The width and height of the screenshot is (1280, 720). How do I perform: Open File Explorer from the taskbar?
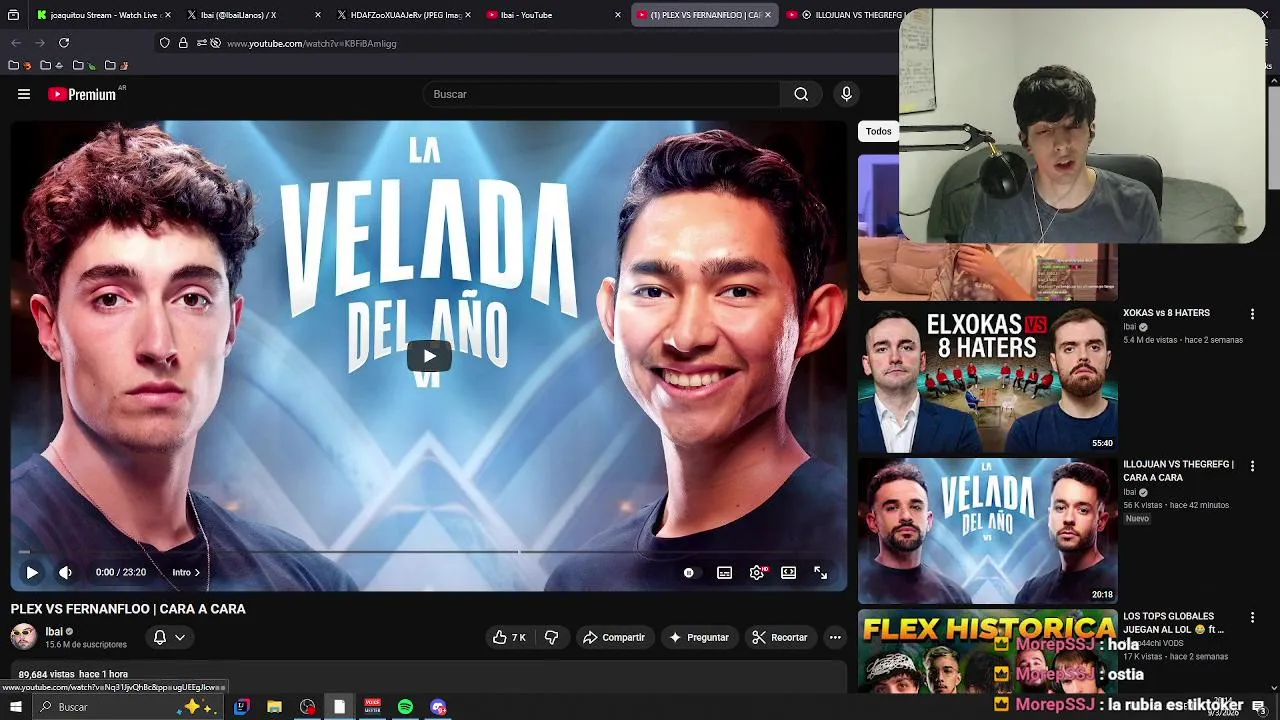pos(274,707)
